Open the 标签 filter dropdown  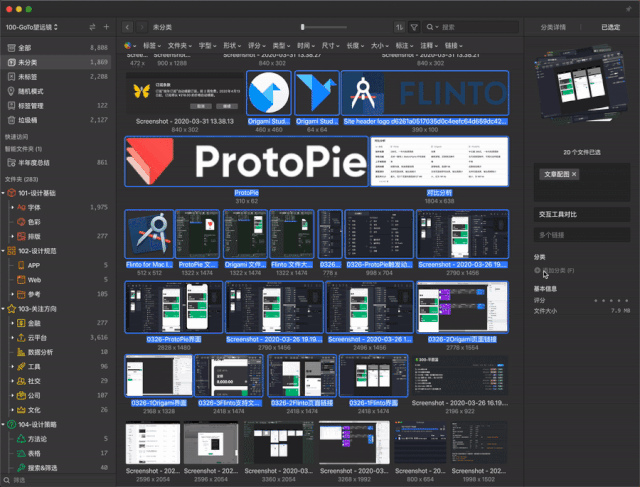(x=152, y=46)
